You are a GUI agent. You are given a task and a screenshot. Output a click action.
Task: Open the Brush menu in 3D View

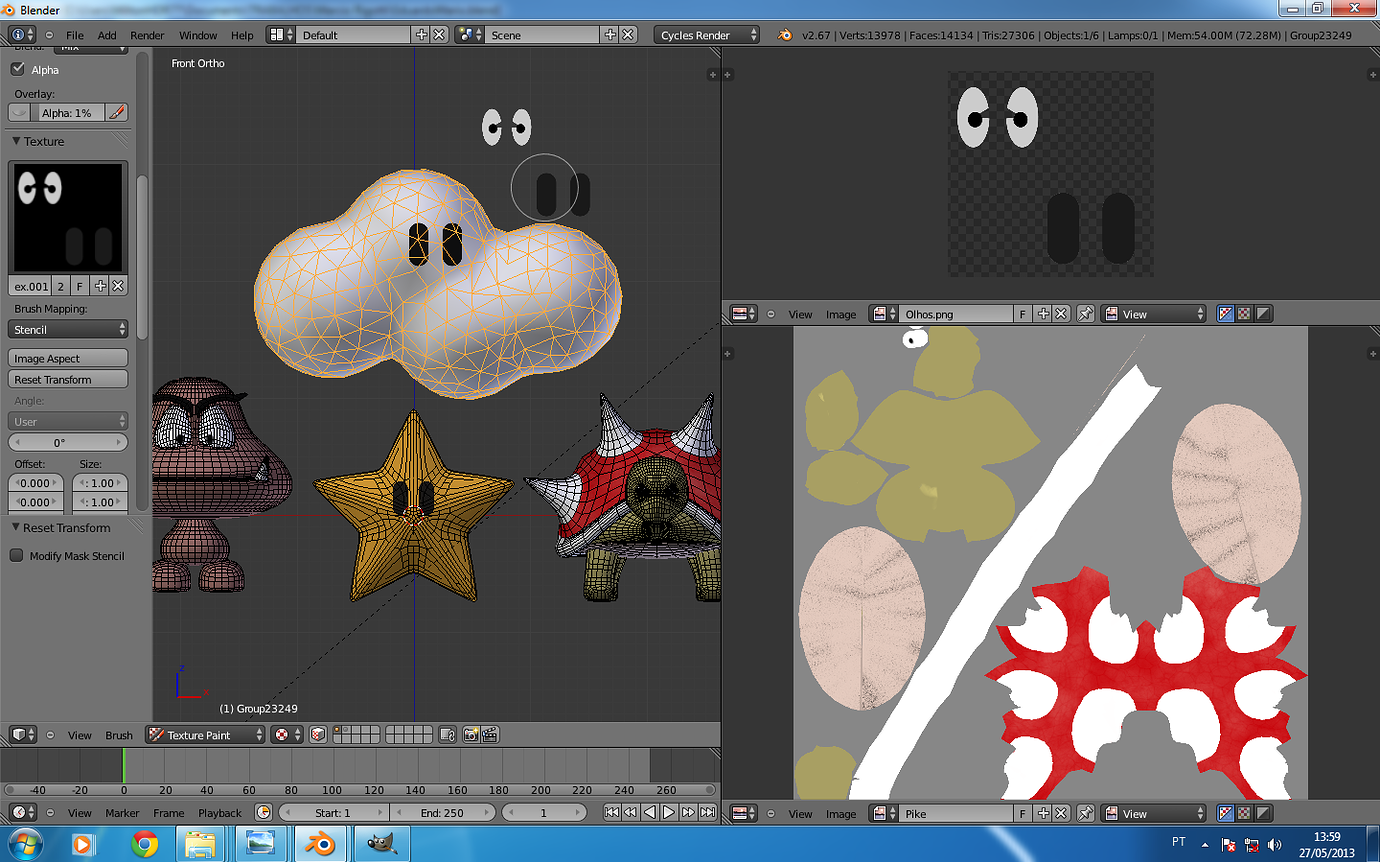[x=119, y=735]
